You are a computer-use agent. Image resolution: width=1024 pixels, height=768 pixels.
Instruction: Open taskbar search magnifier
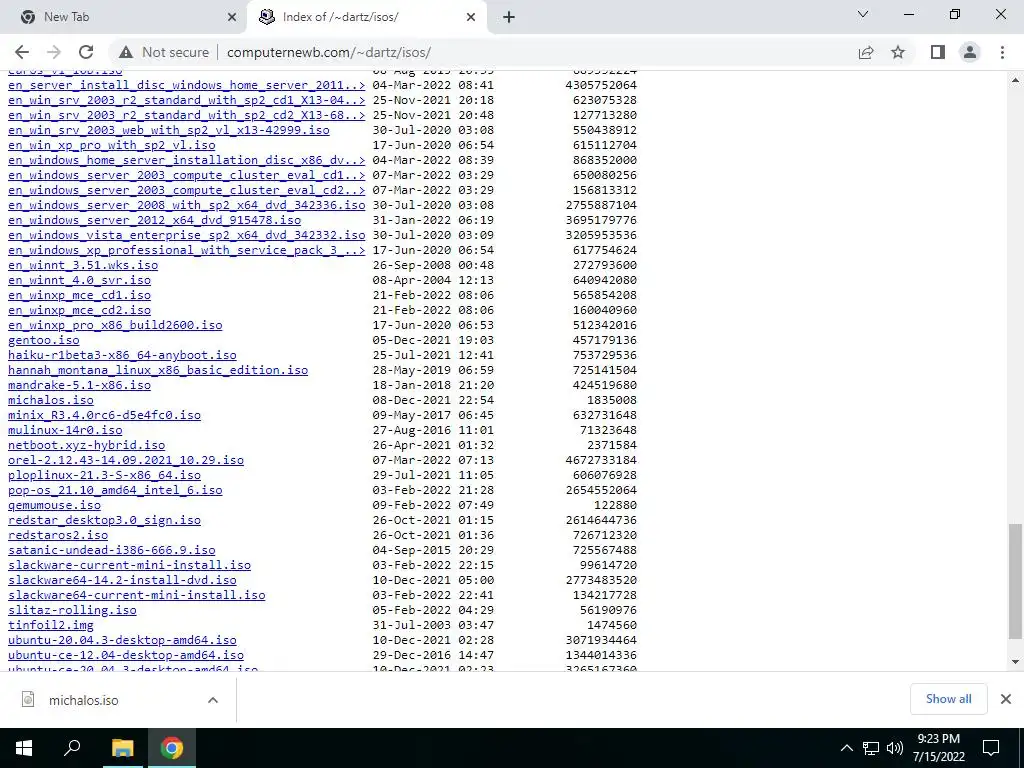coord(72,748)
